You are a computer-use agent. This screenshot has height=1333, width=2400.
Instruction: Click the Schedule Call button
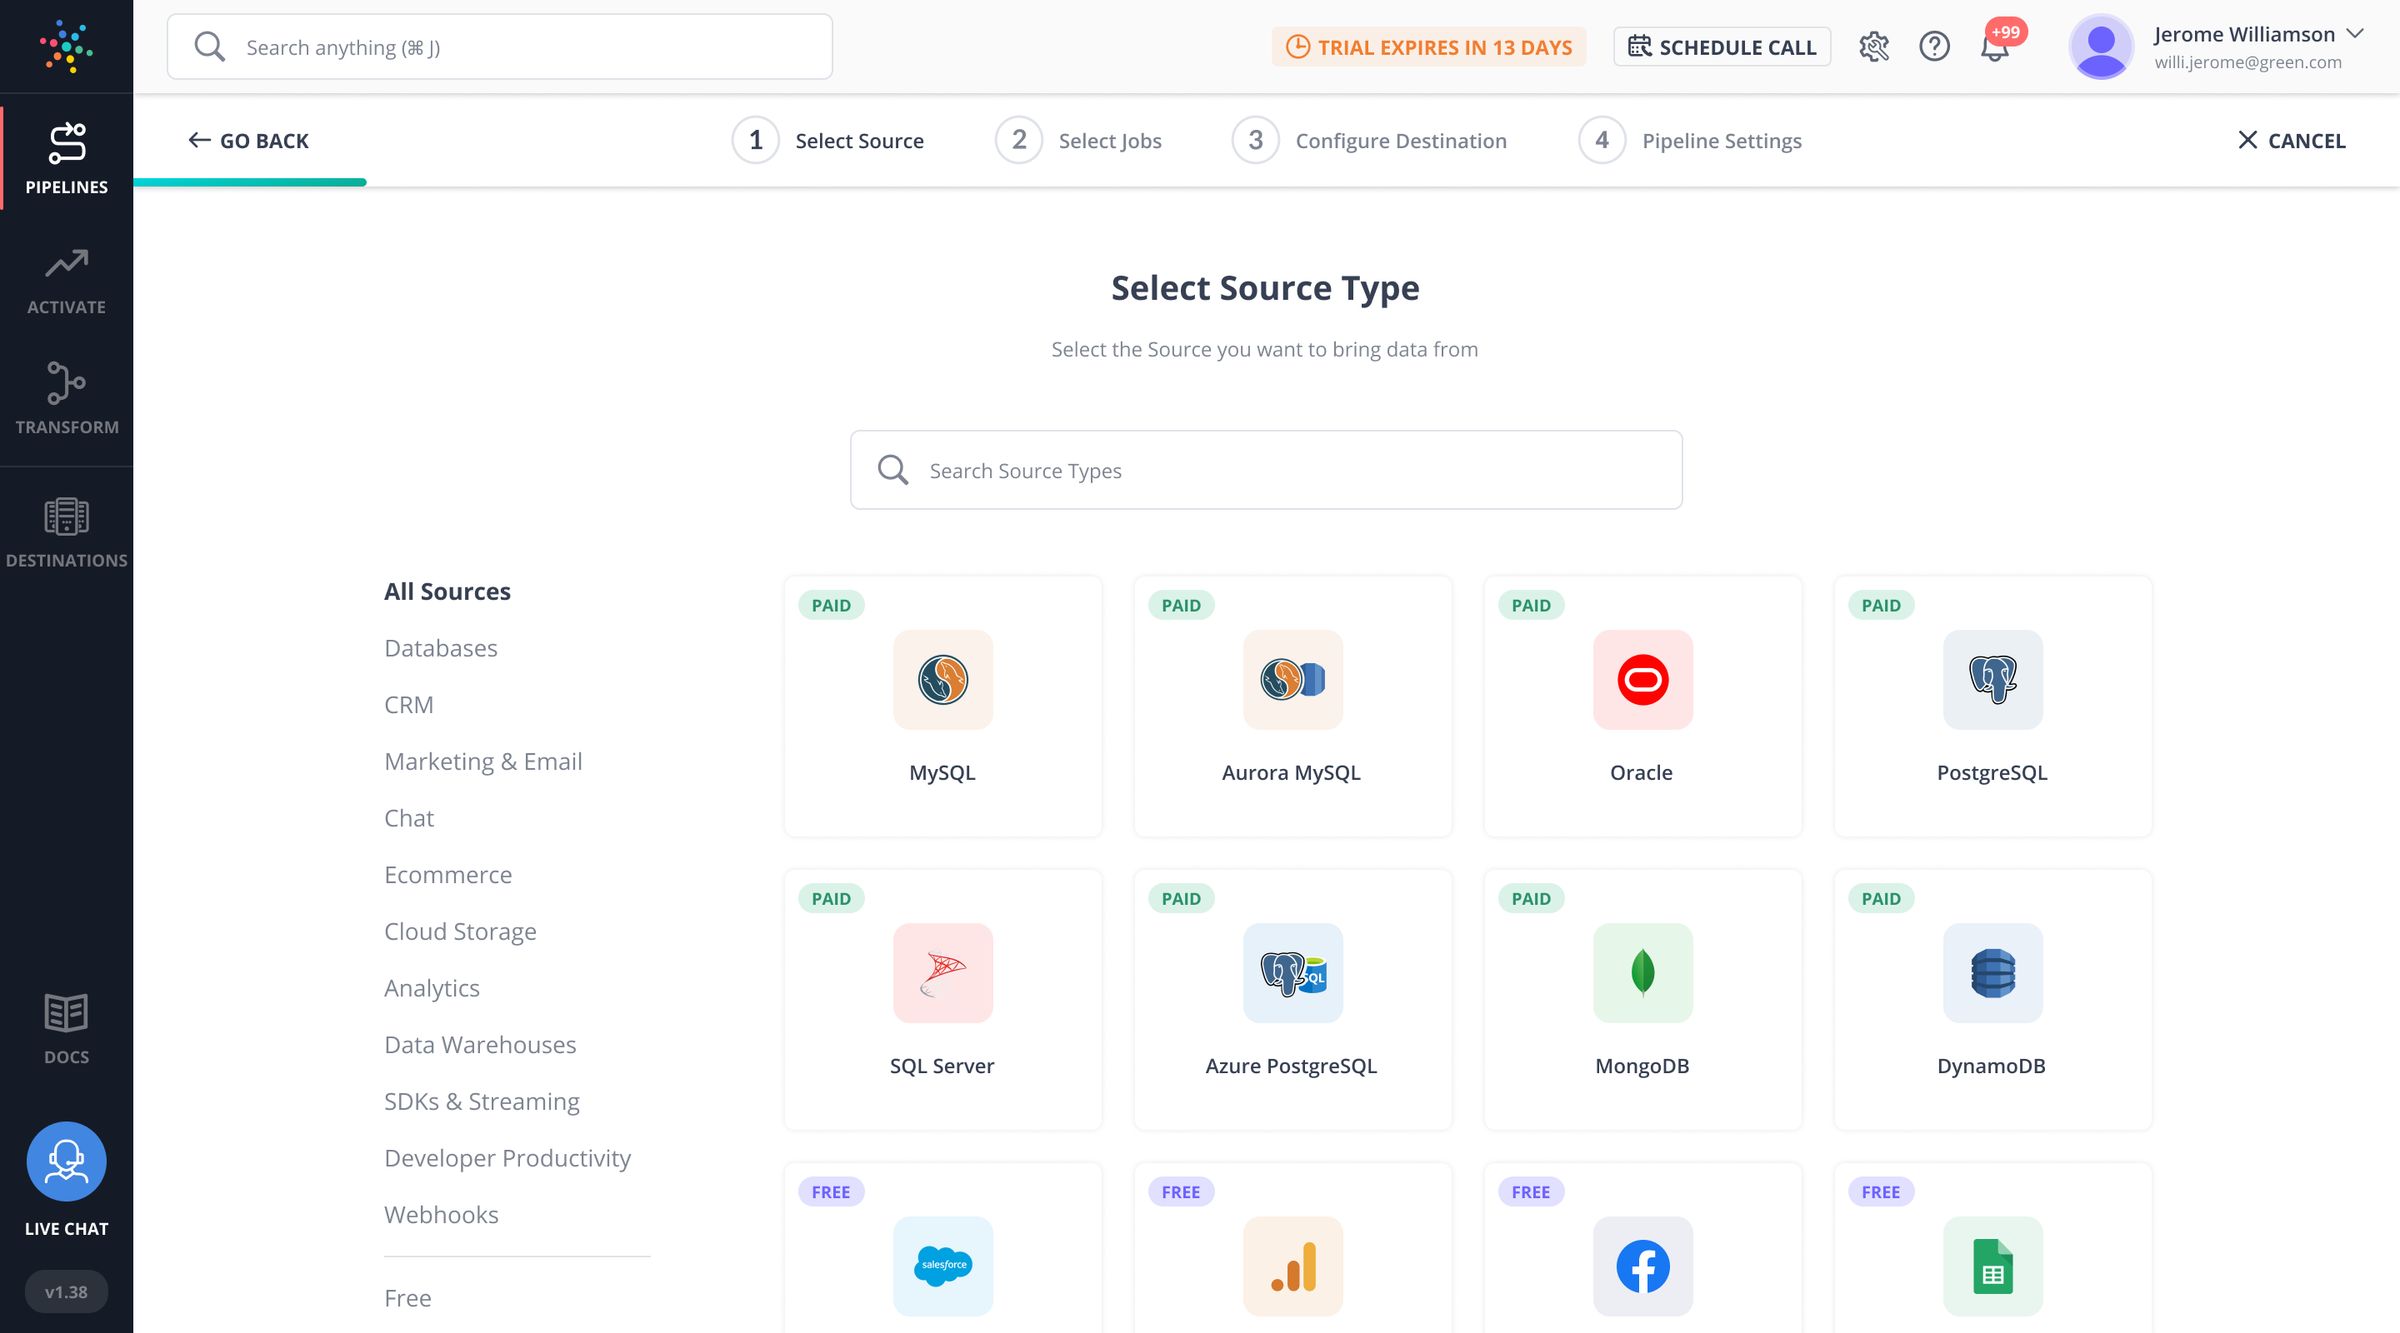pos(1722,46)
